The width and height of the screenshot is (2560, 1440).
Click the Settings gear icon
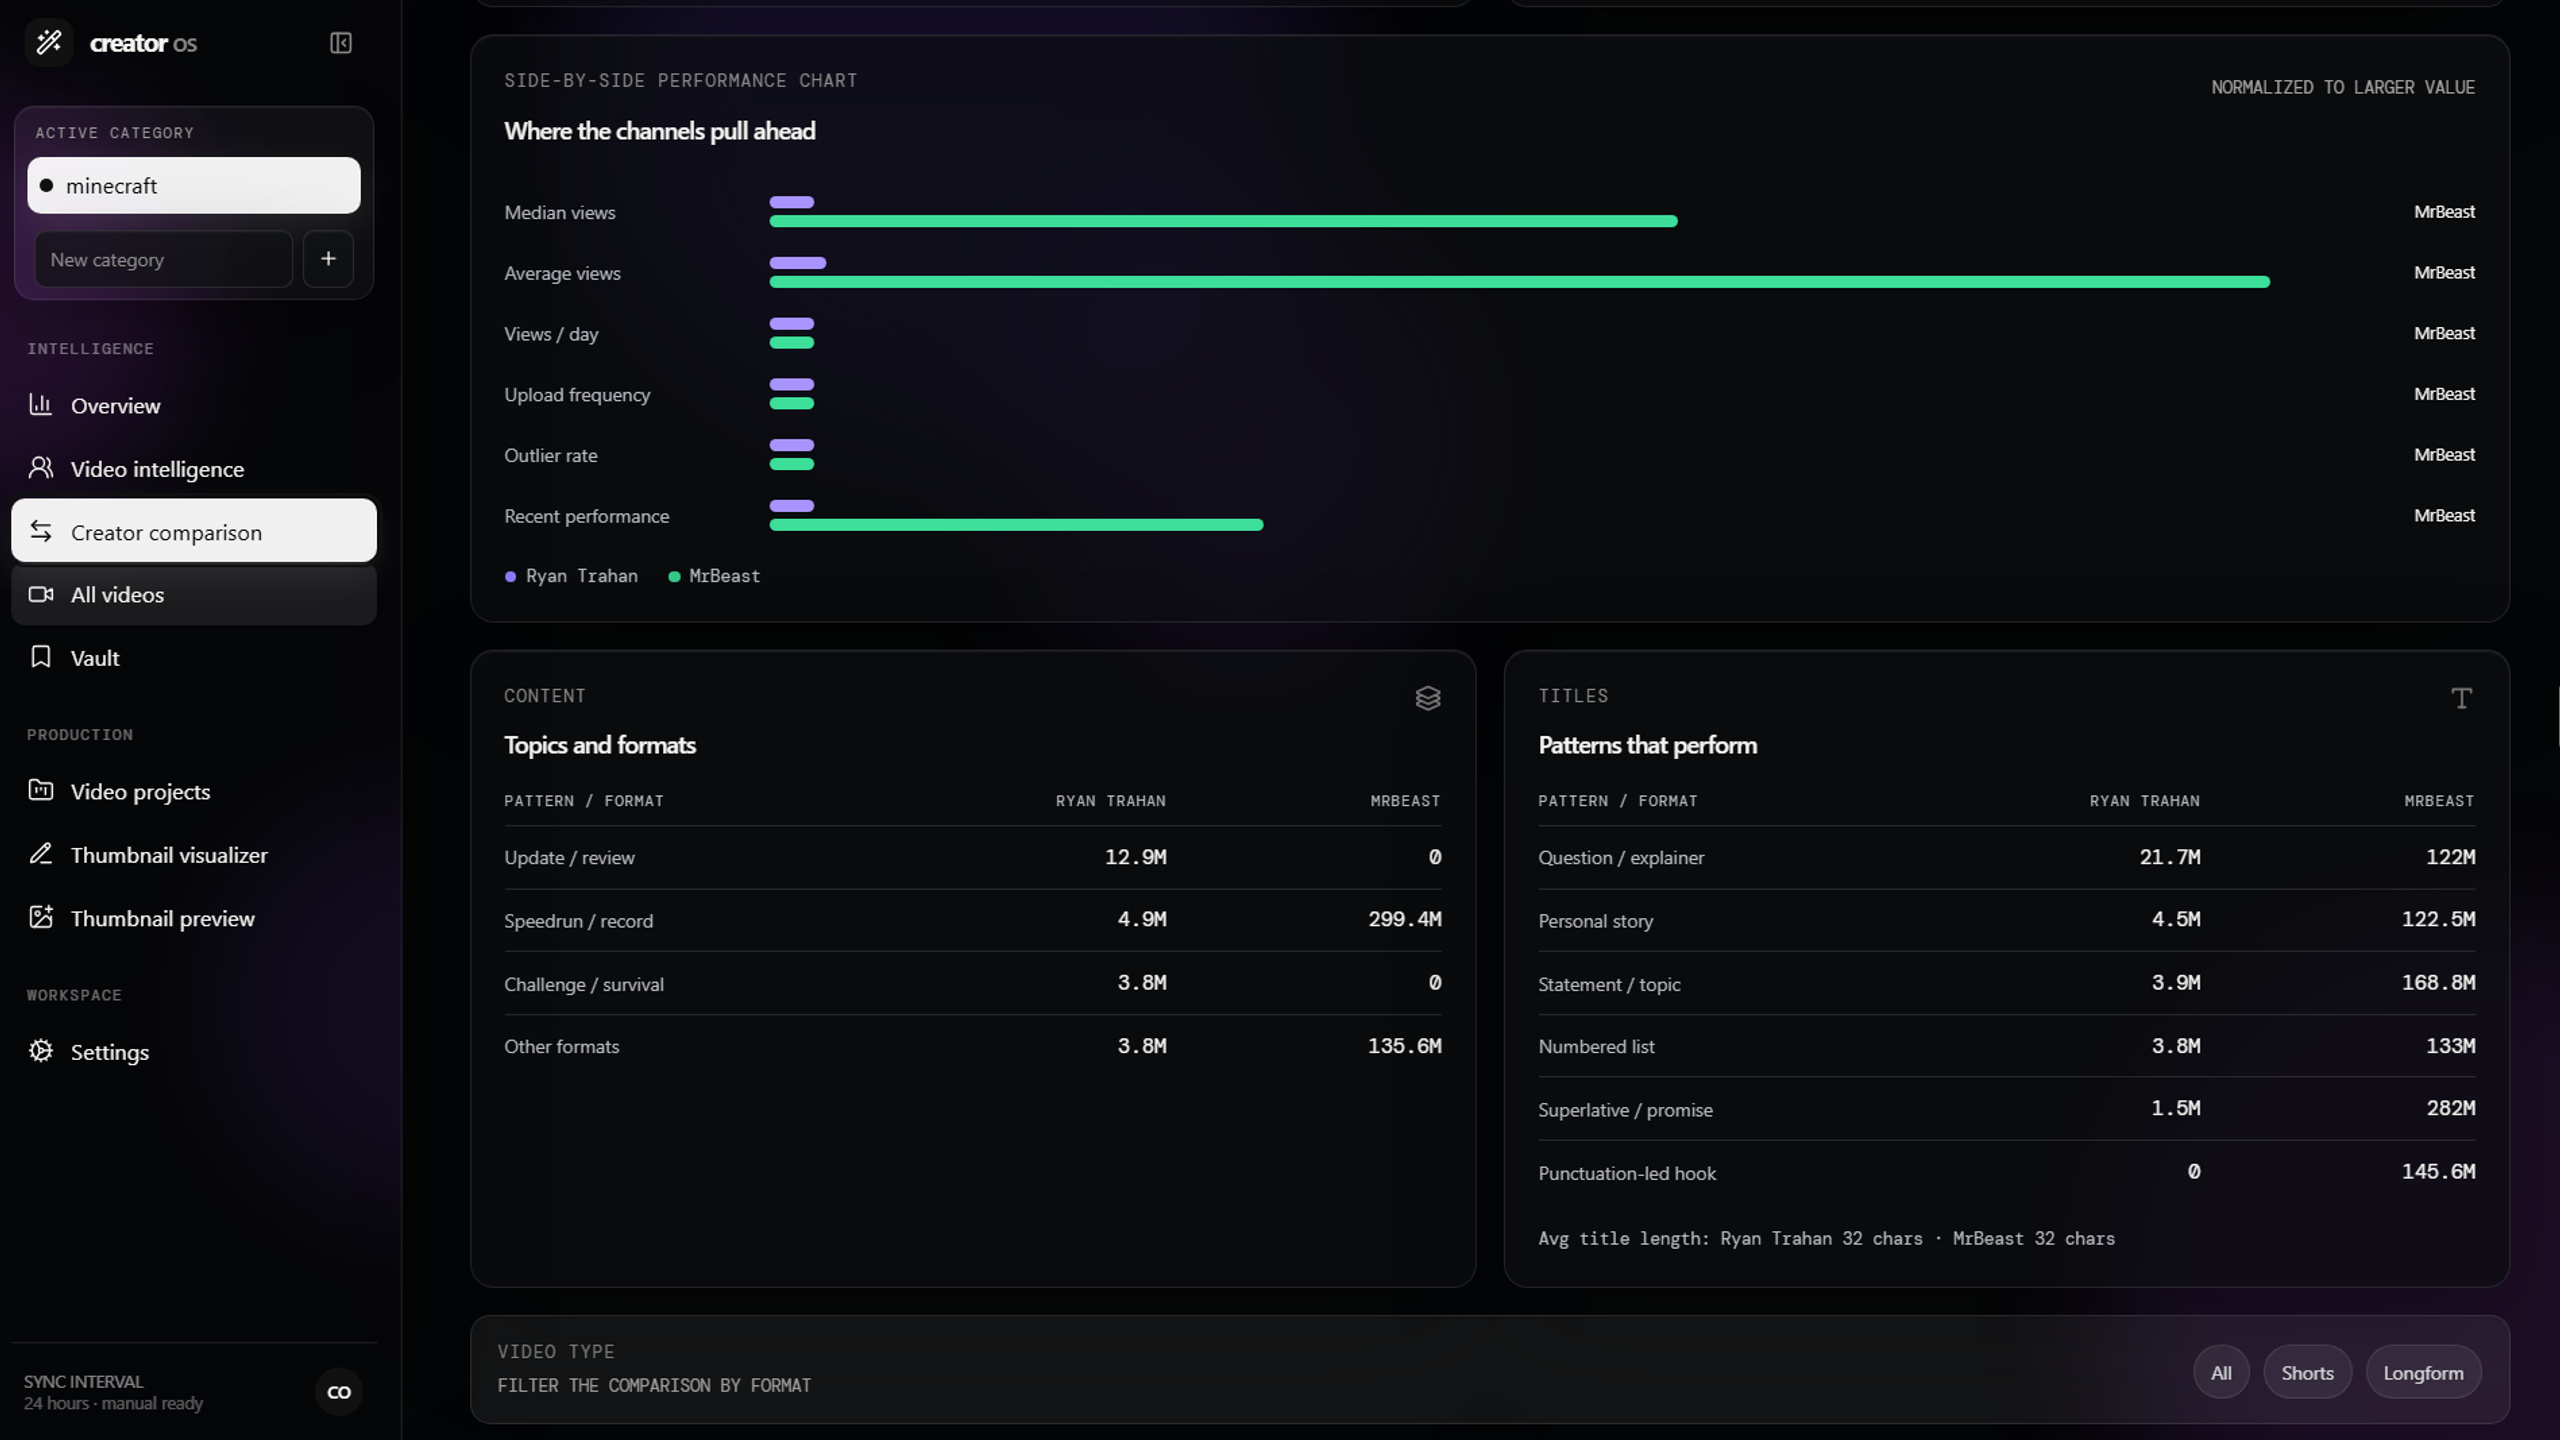tap(40, 1051)
